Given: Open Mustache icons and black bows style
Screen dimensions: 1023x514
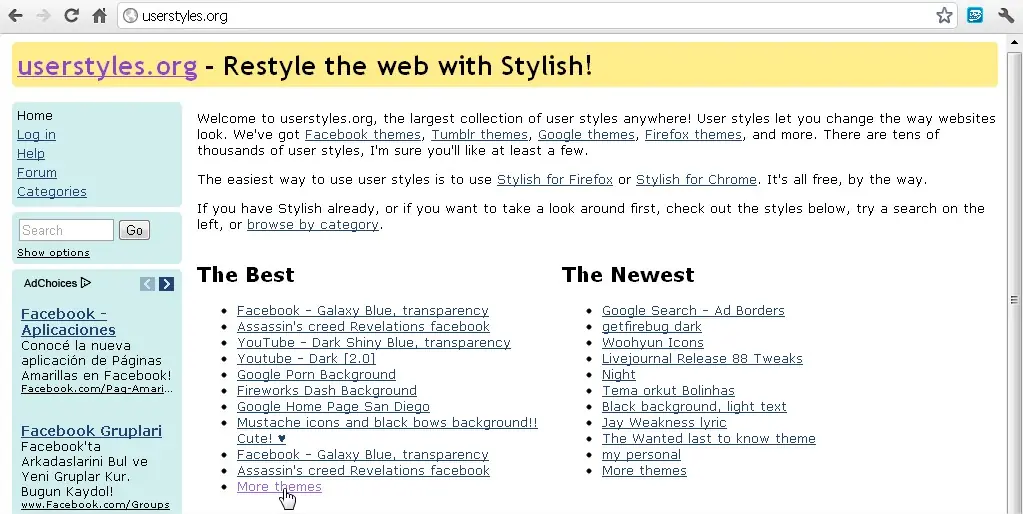Looking at the screenshot, I should click(388, 431).
